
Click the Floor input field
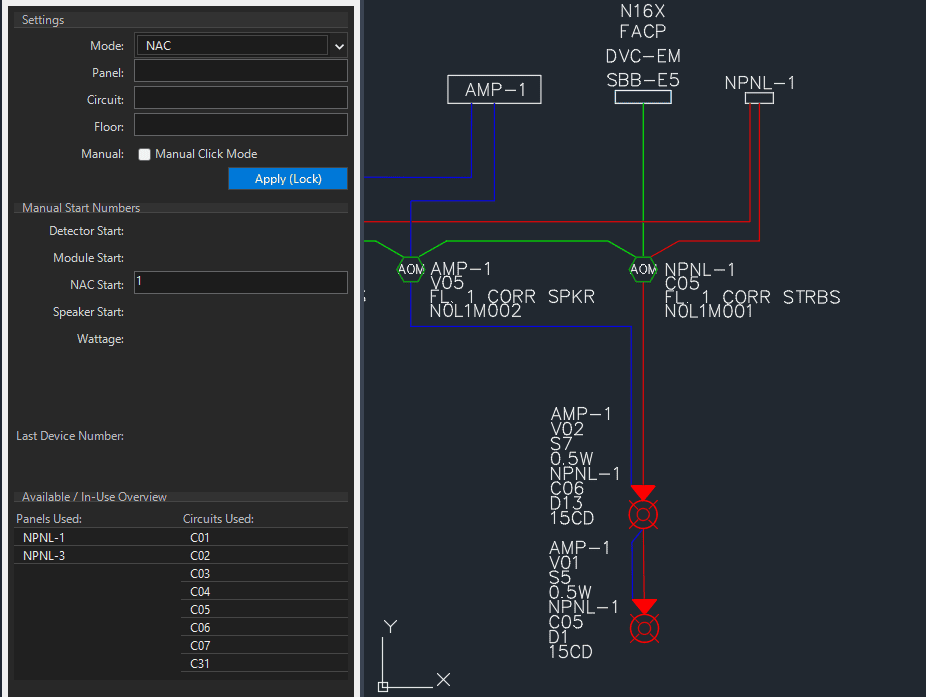tap(240, 125)
